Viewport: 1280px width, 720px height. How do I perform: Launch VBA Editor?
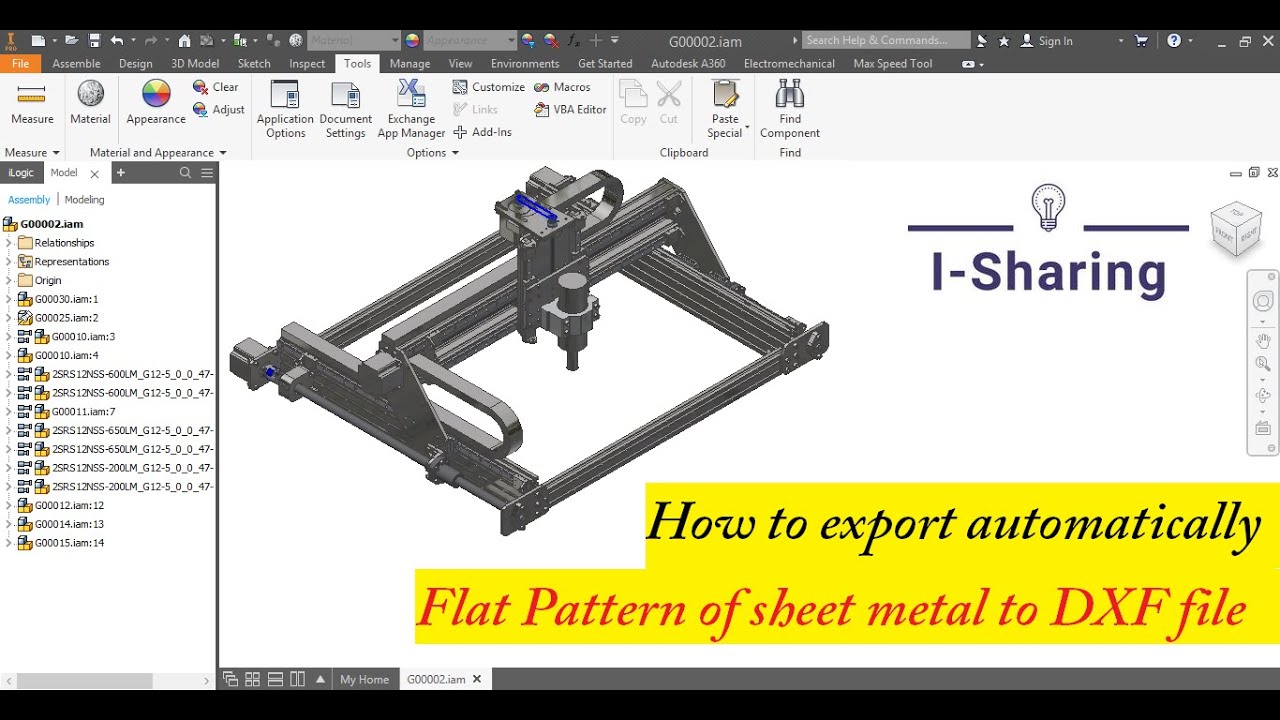(x=570, y=110)
